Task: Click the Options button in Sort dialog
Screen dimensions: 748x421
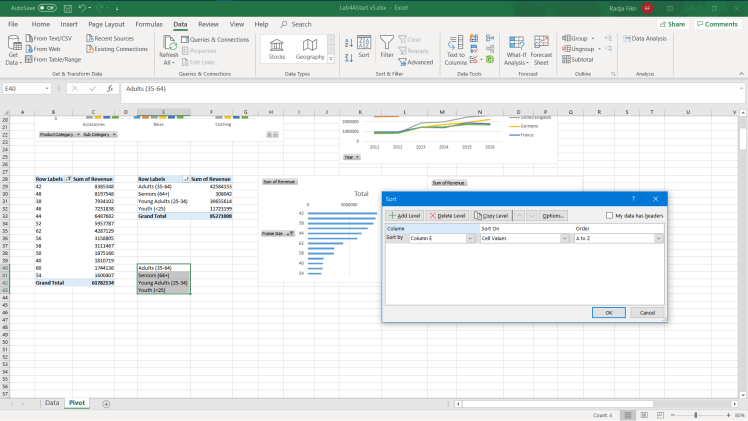Action: pos(554,215)
